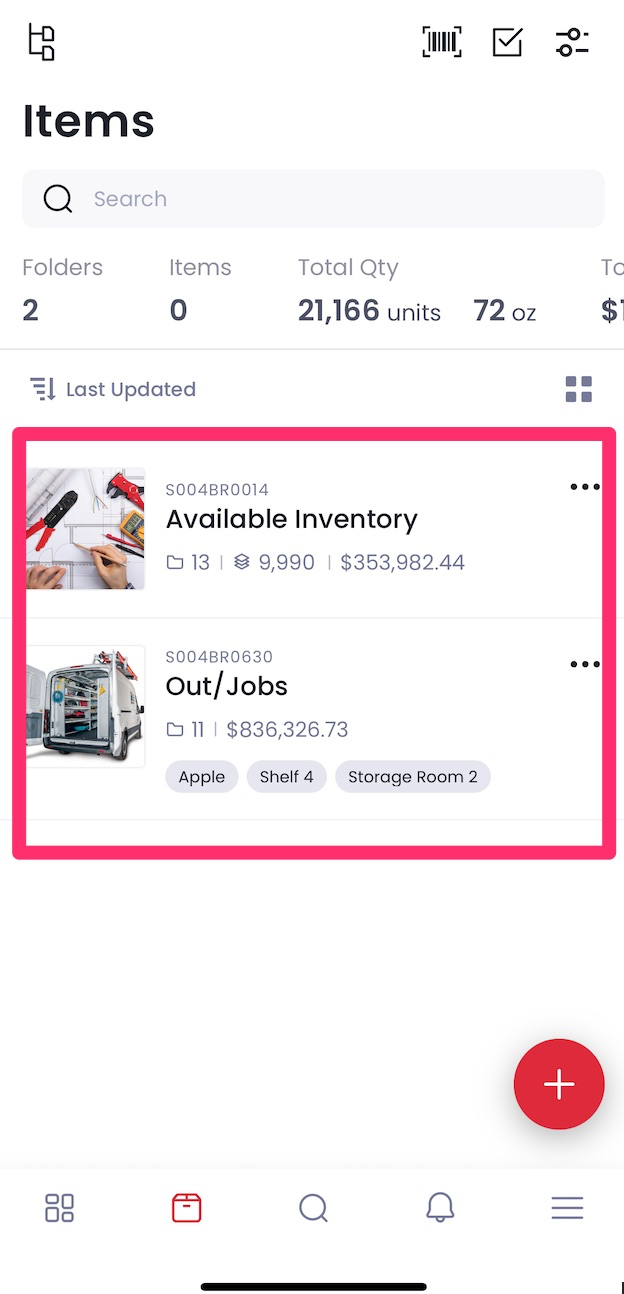
Task: Open the filter sliders icon
Action: pyautogui.click(x=572, y=42)
